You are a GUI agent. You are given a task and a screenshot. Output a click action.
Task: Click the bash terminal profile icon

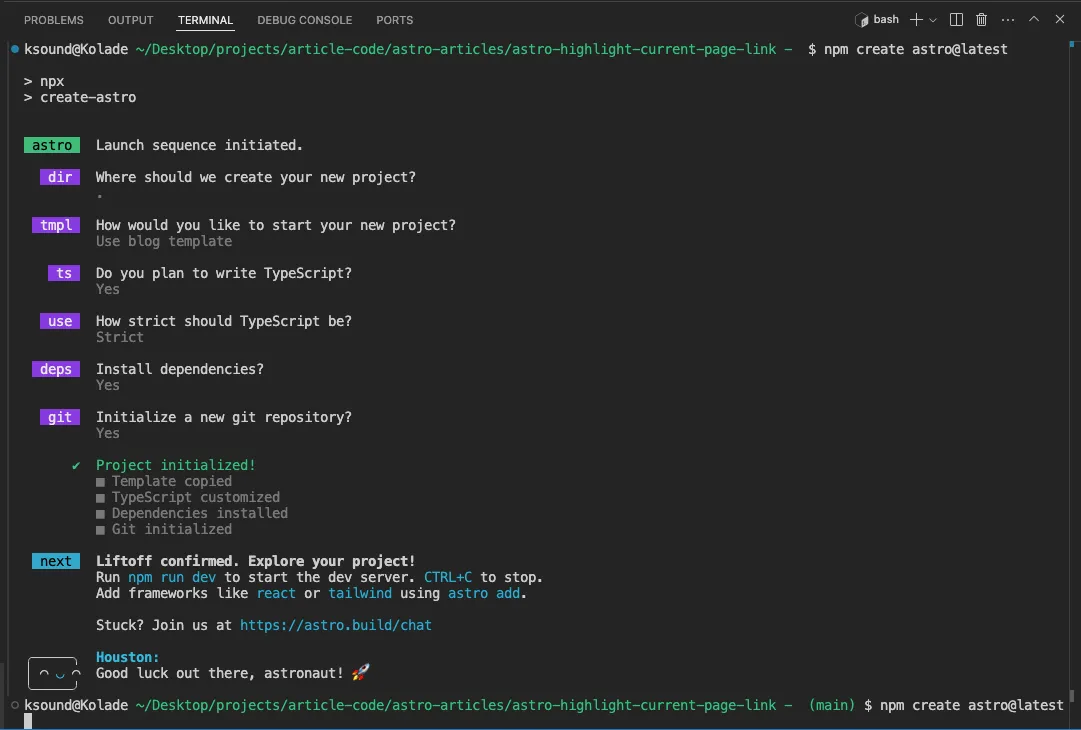point(863,20)
